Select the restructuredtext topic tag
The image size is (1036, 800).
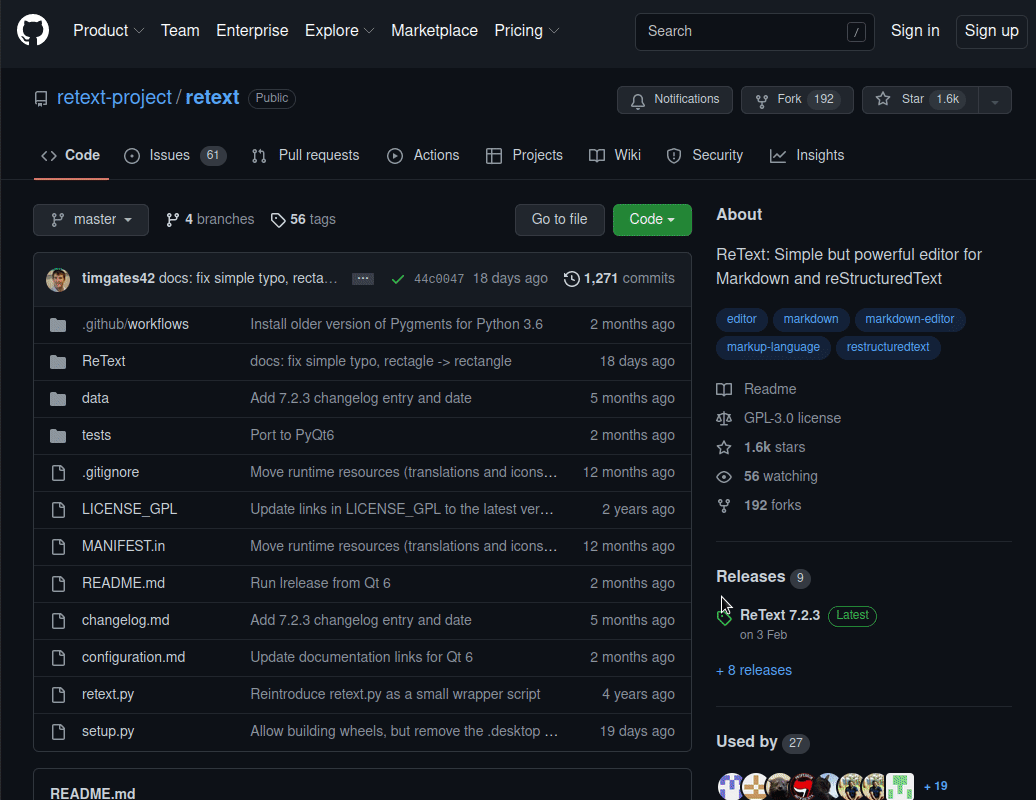point(888,347)
